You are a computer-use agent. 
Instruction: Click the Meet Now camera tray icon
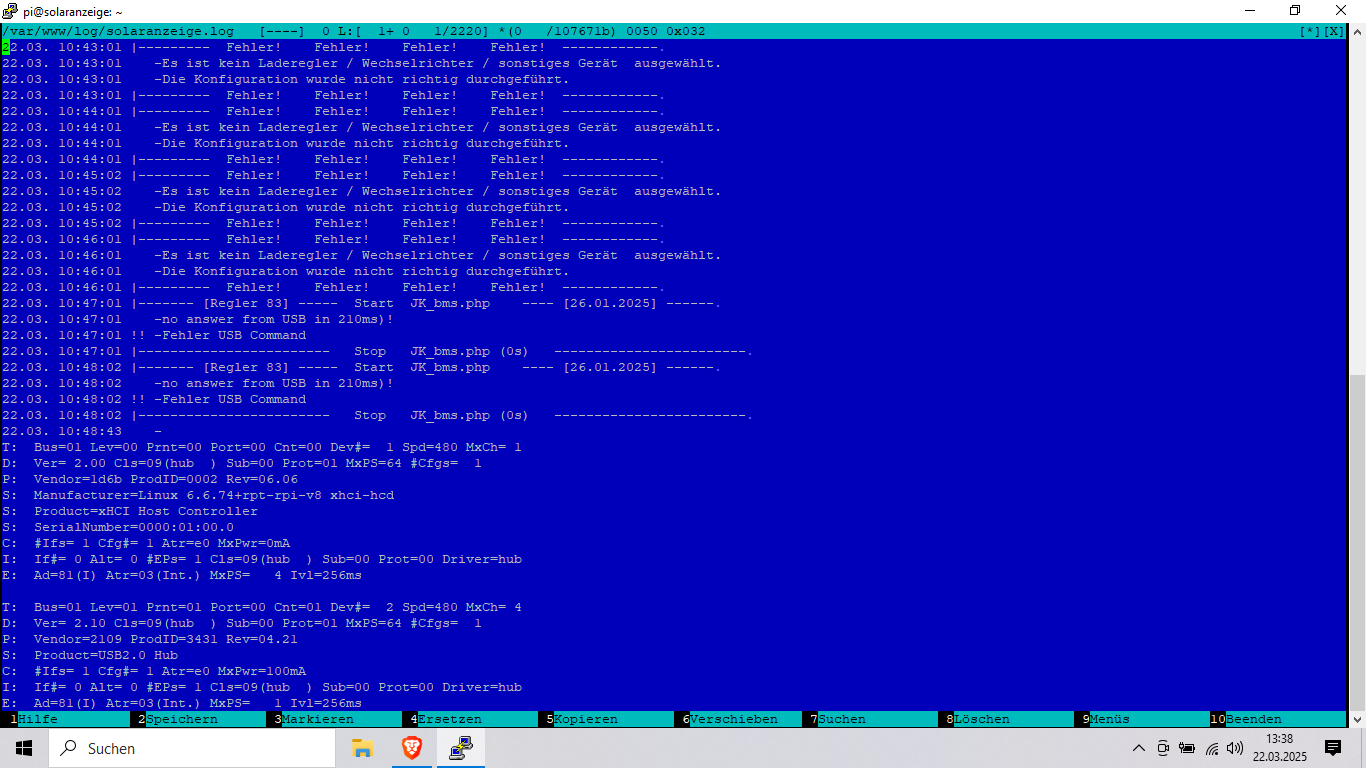pyautogui.click(x=1163, y=748)
